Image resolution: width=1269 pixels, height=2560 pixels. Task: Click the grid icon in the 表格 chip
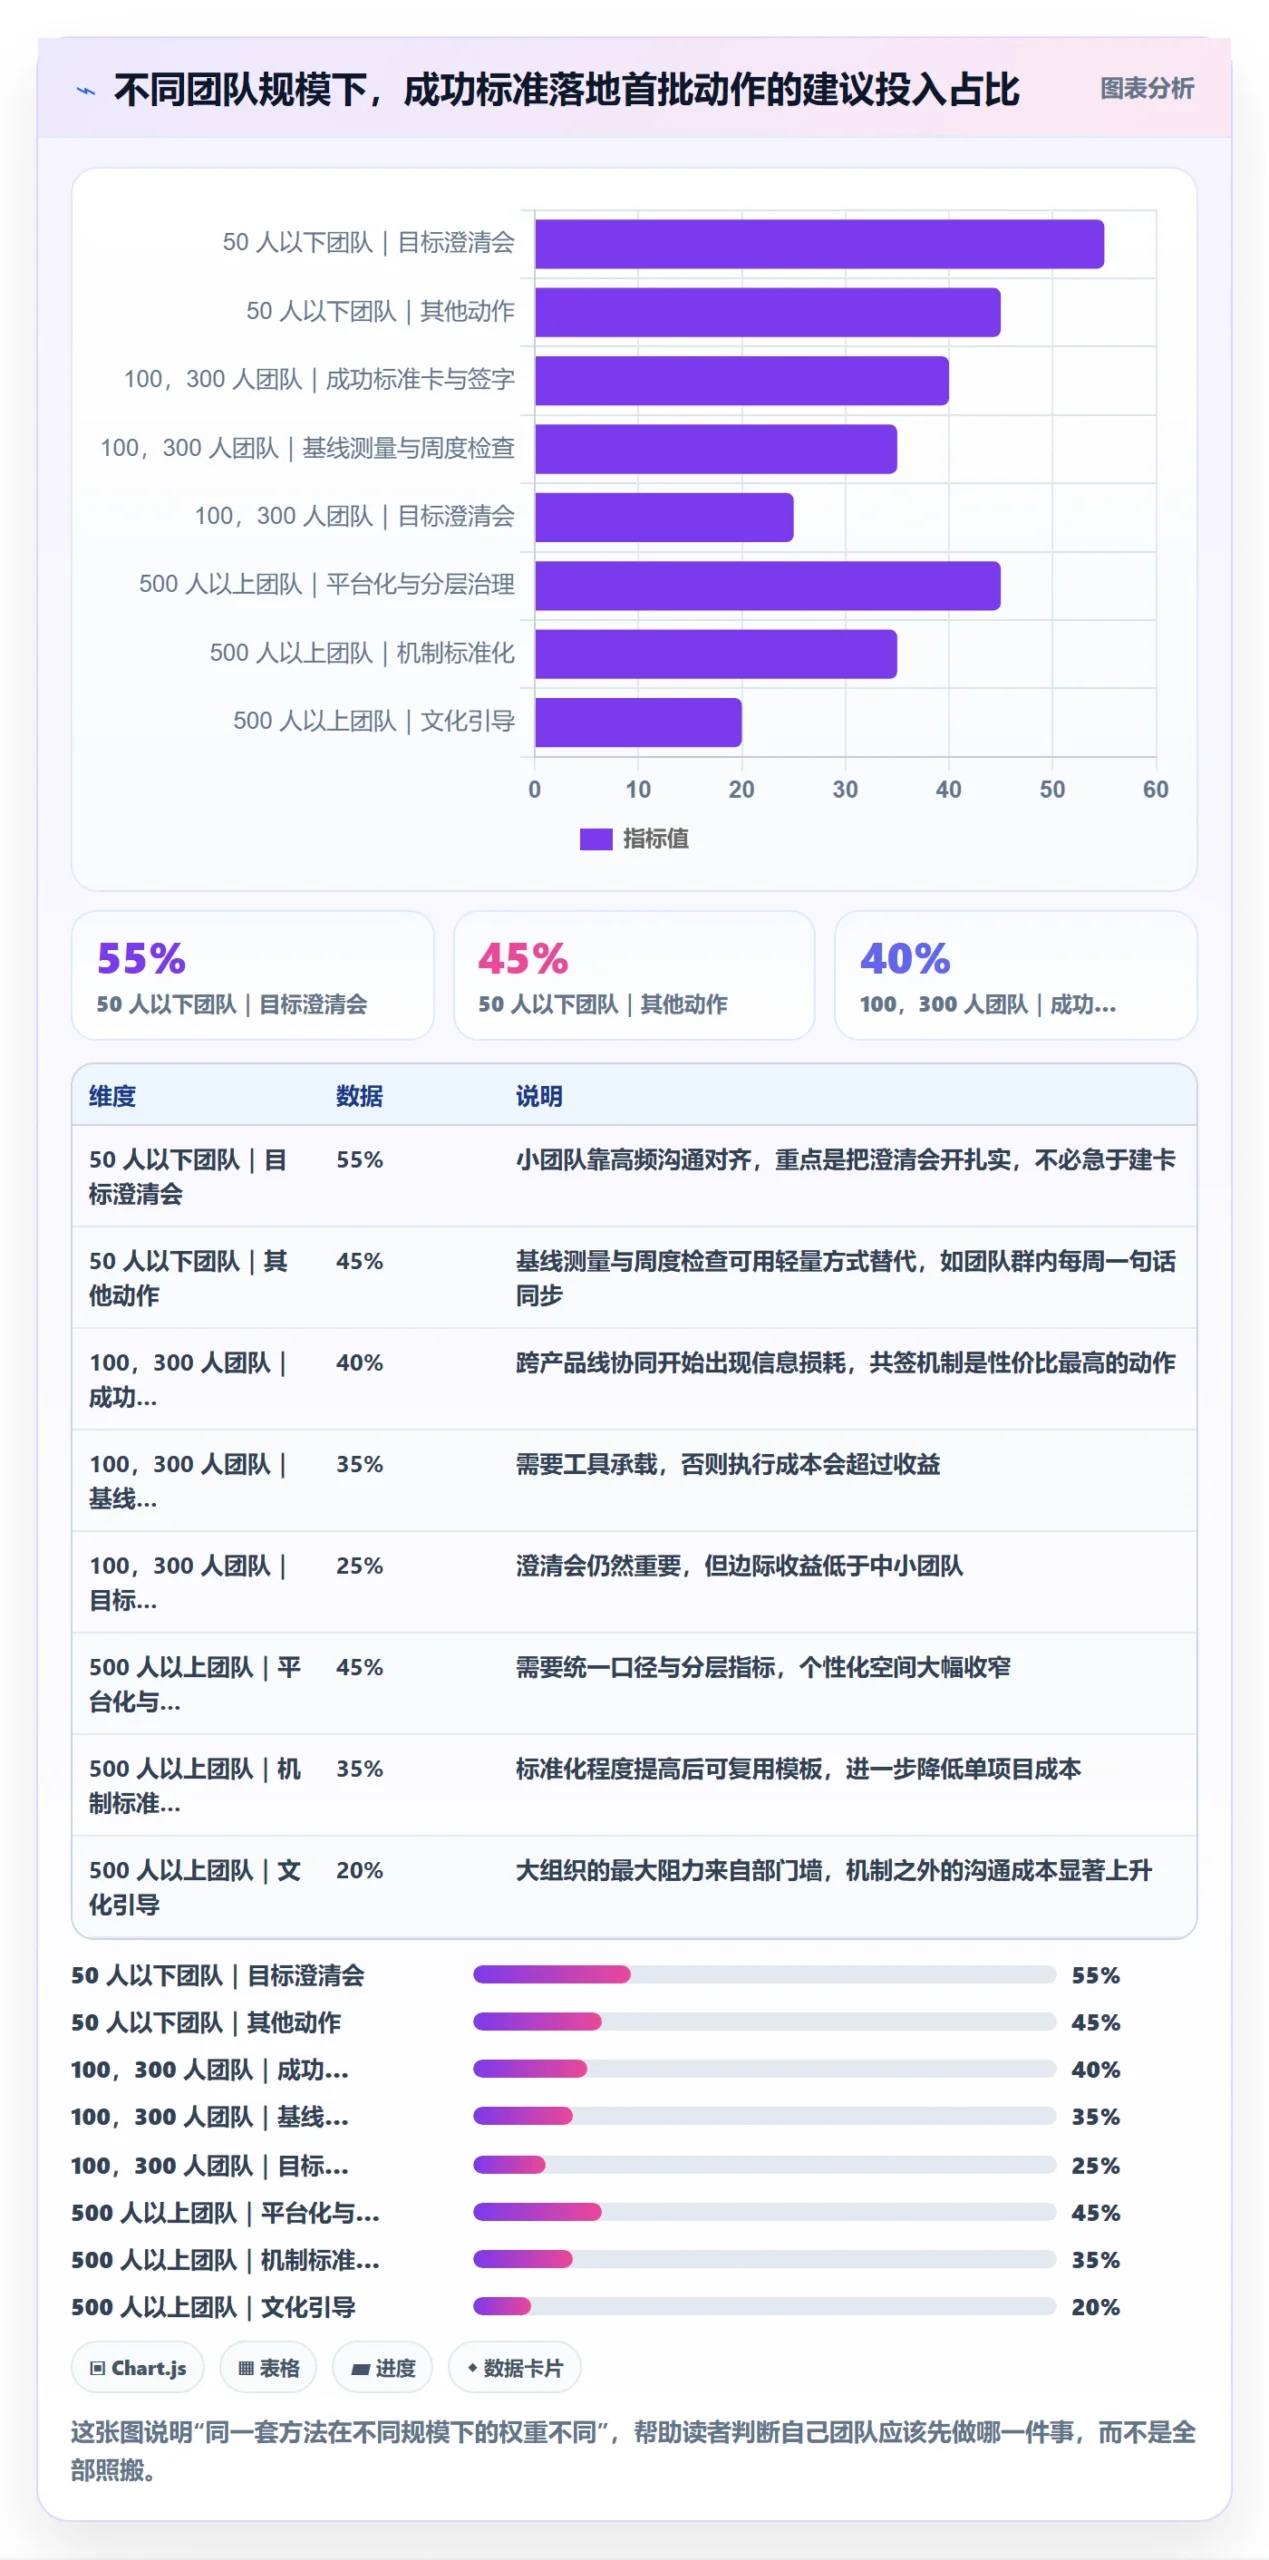point(245,2368)
